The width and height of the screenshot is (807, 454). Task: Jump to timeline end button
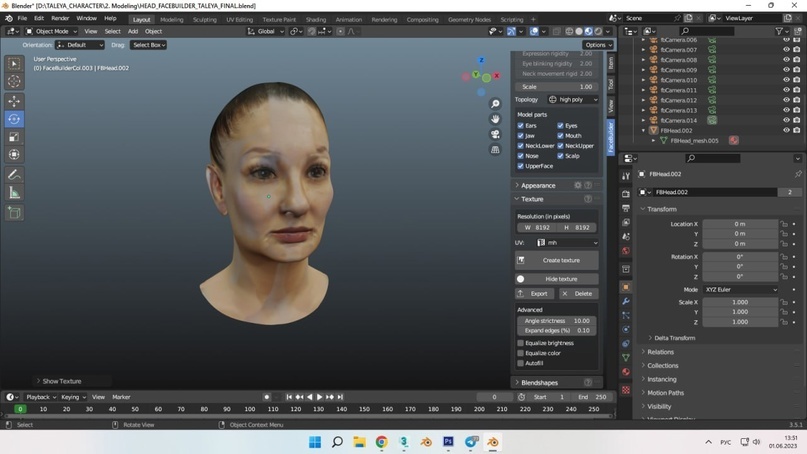point(340,397)
